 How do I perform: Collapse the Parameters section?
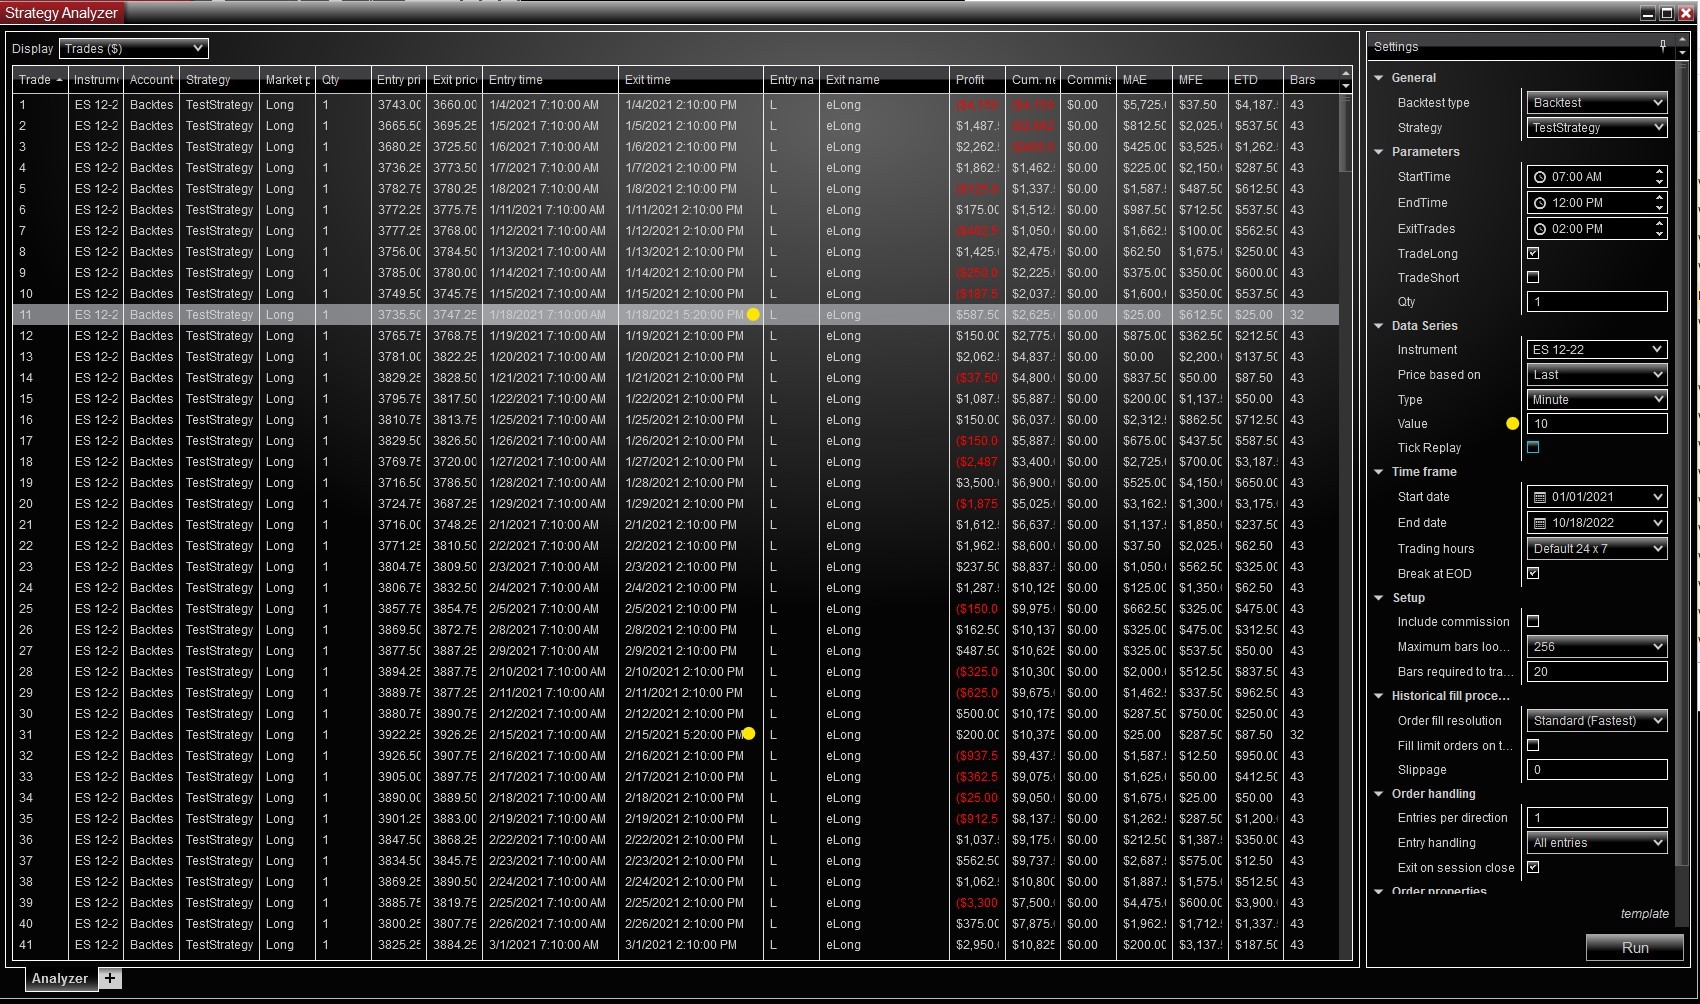[x=1380, y=152]
